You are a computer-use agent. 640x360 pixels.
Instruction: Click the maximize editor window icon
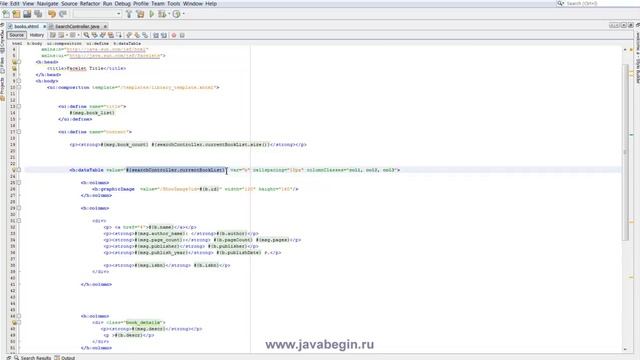[x=631, y=25]
